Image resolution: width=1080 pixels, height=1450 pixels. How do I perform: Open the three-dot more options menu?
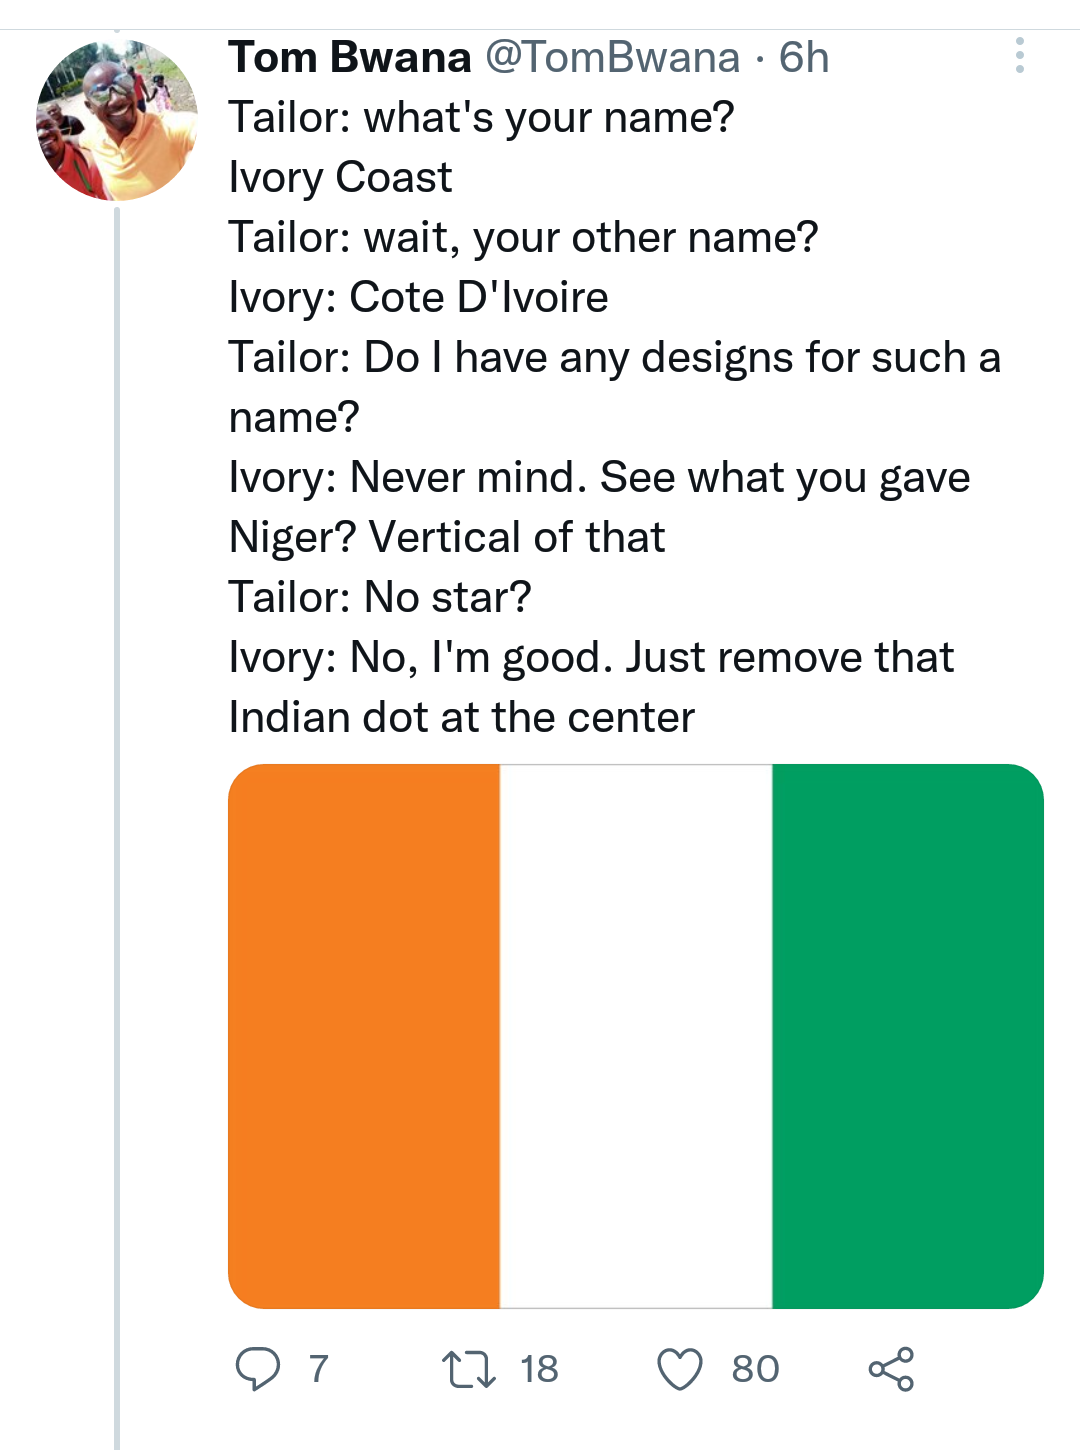click(x=1019, y=56)
